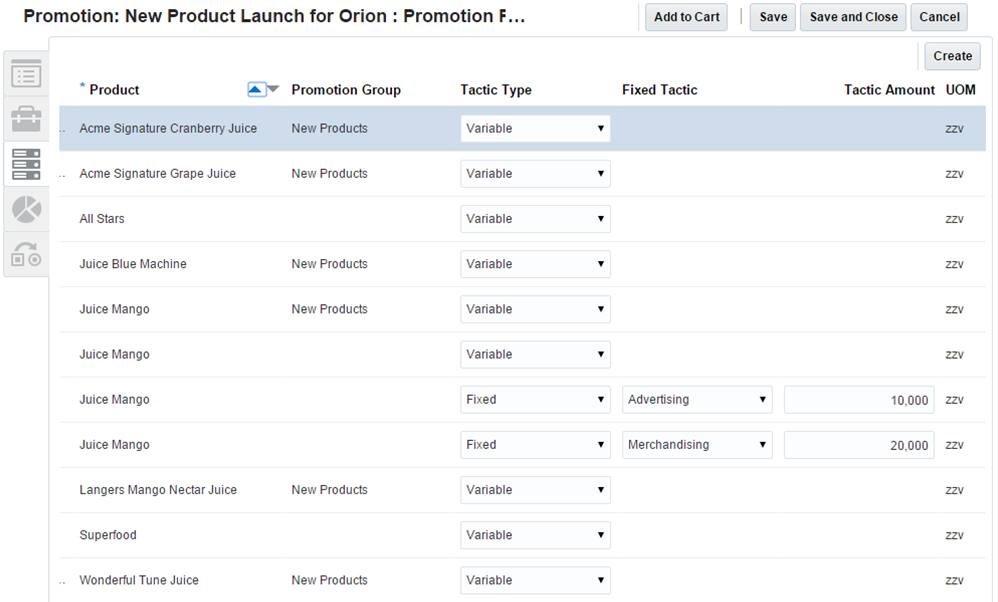Open Tactic Type dropdown for Superfood
Screen dimensions: 998x602
535,535
